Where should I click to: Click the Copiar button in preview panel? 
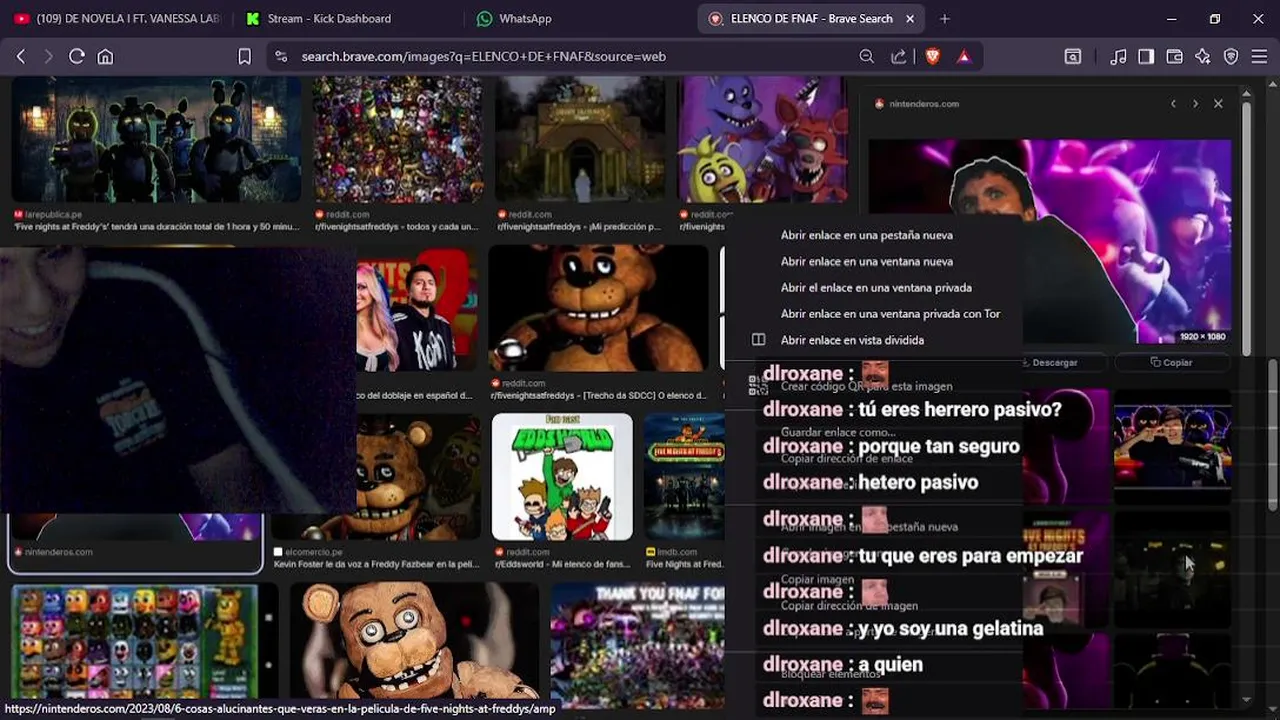tap(1171, 362)
